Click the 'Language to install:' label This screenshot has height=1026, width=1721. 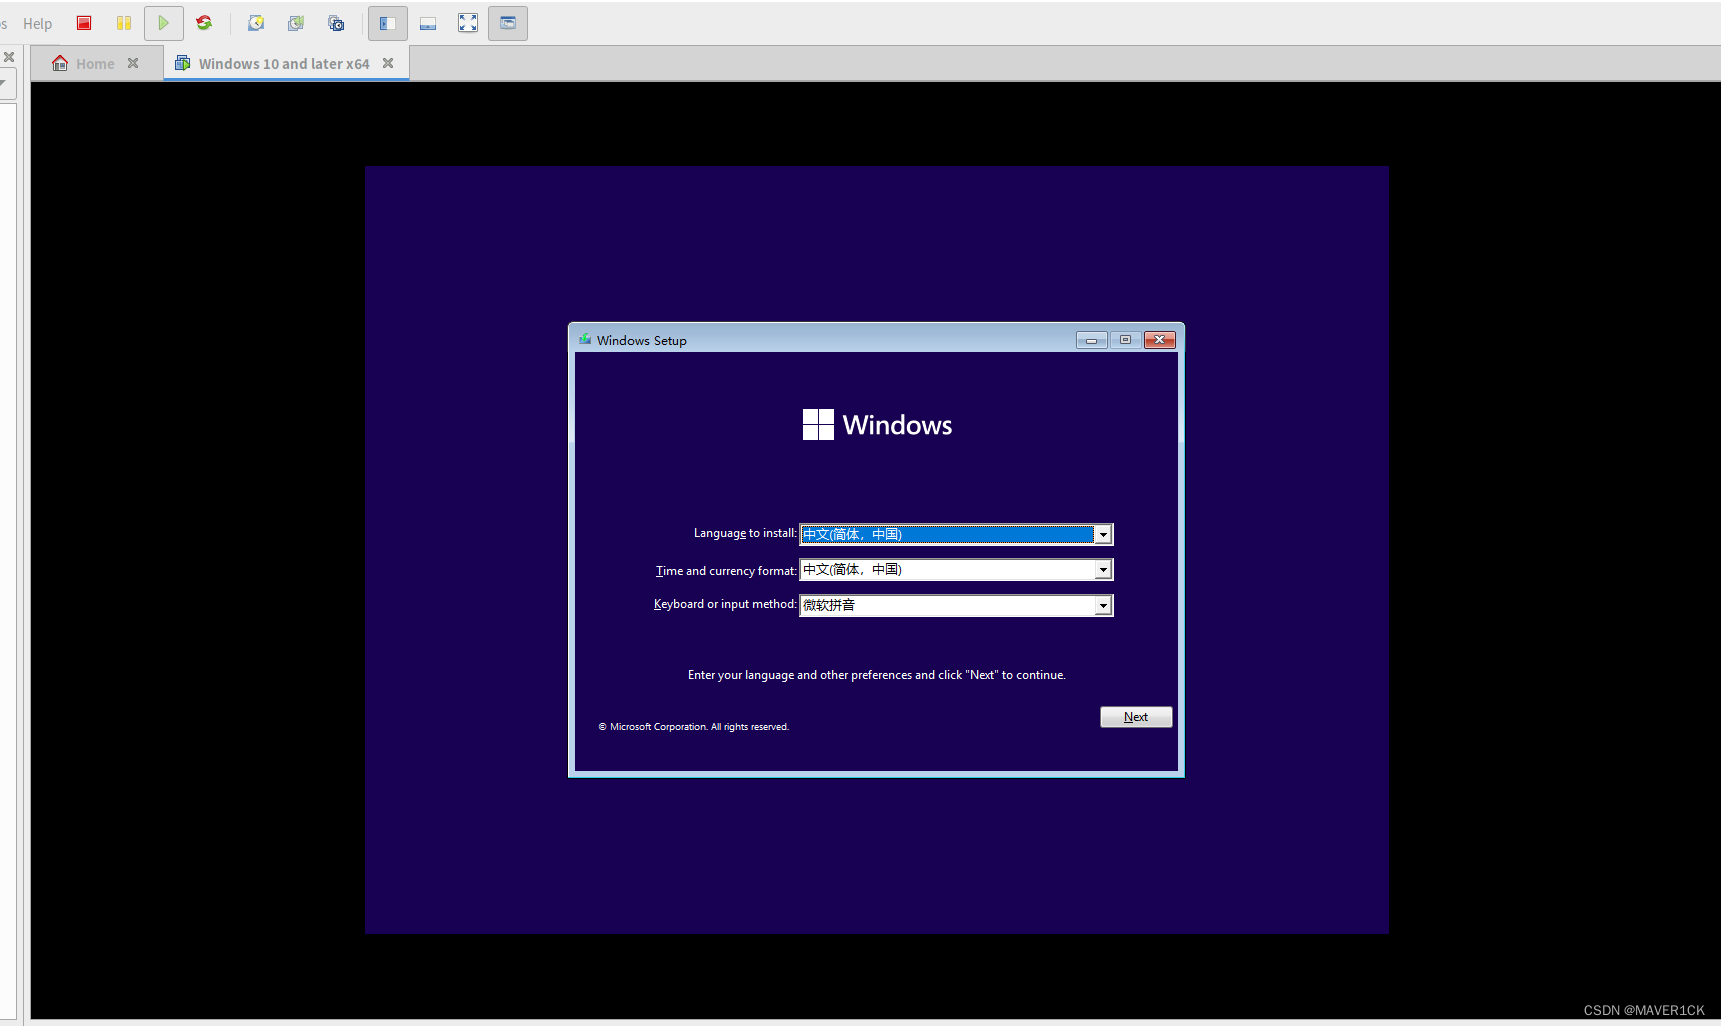pos(745,533)
